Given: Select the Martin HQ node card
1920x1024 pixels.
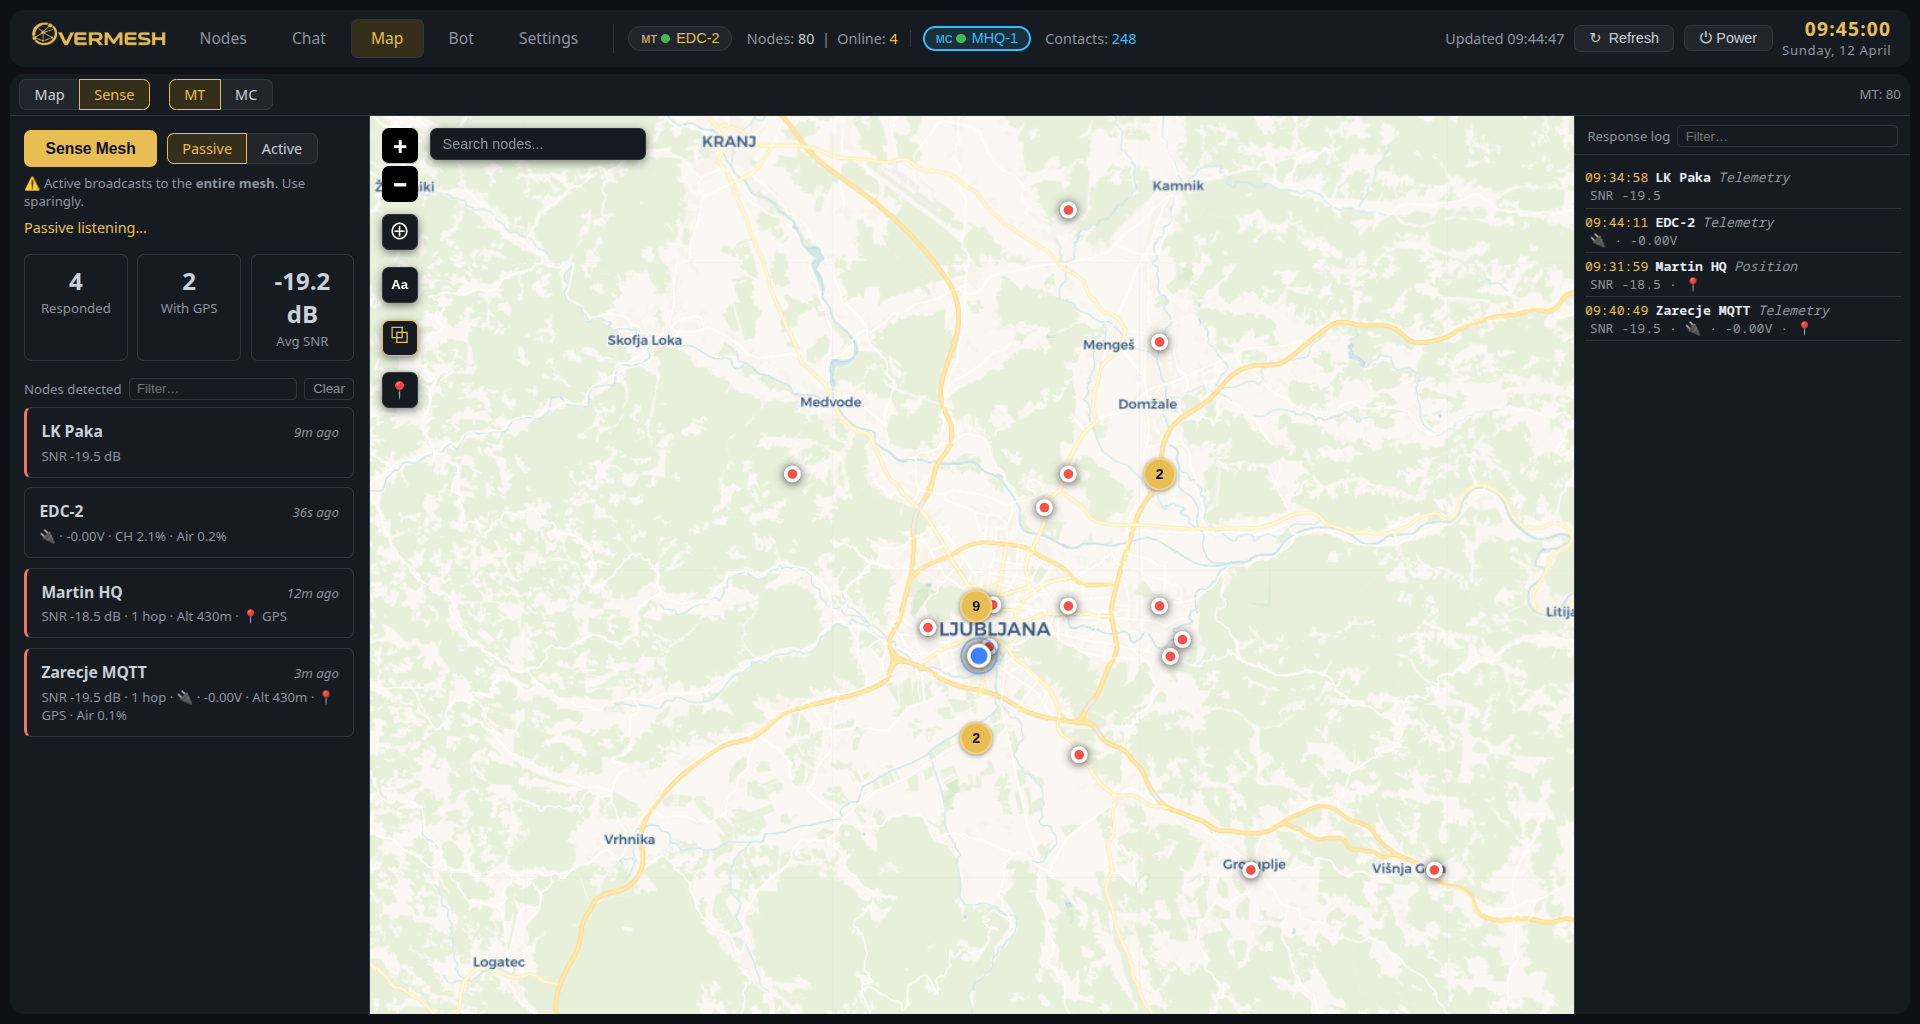Looking at the screenshot, I should [x=189, y=603].
